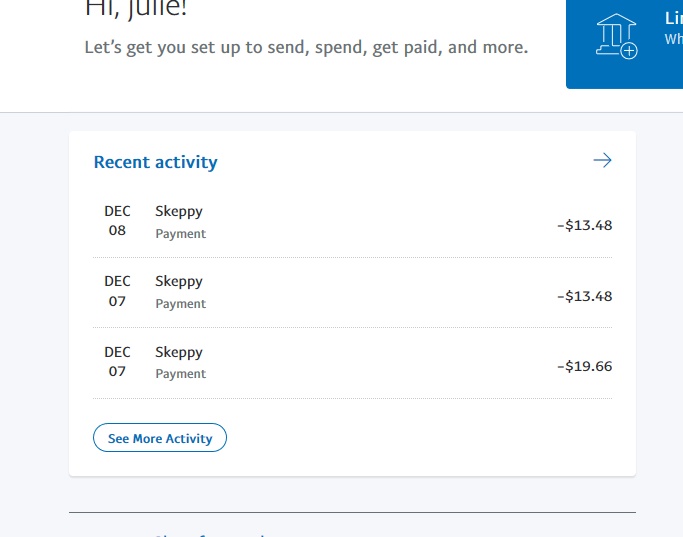This screenshot has height=537, width=683.
Task: Open Dec 07 Skeppy payment of -$19.66
Action: tap(352, 363)
